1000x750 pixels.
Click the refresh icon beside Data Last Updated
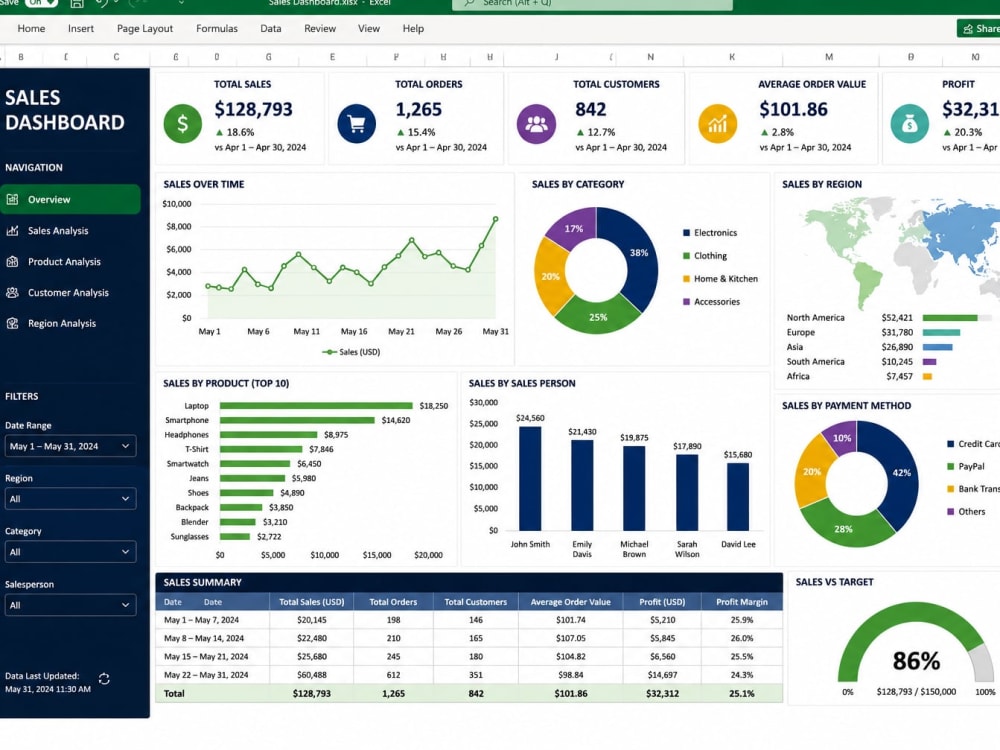(104, 679)
